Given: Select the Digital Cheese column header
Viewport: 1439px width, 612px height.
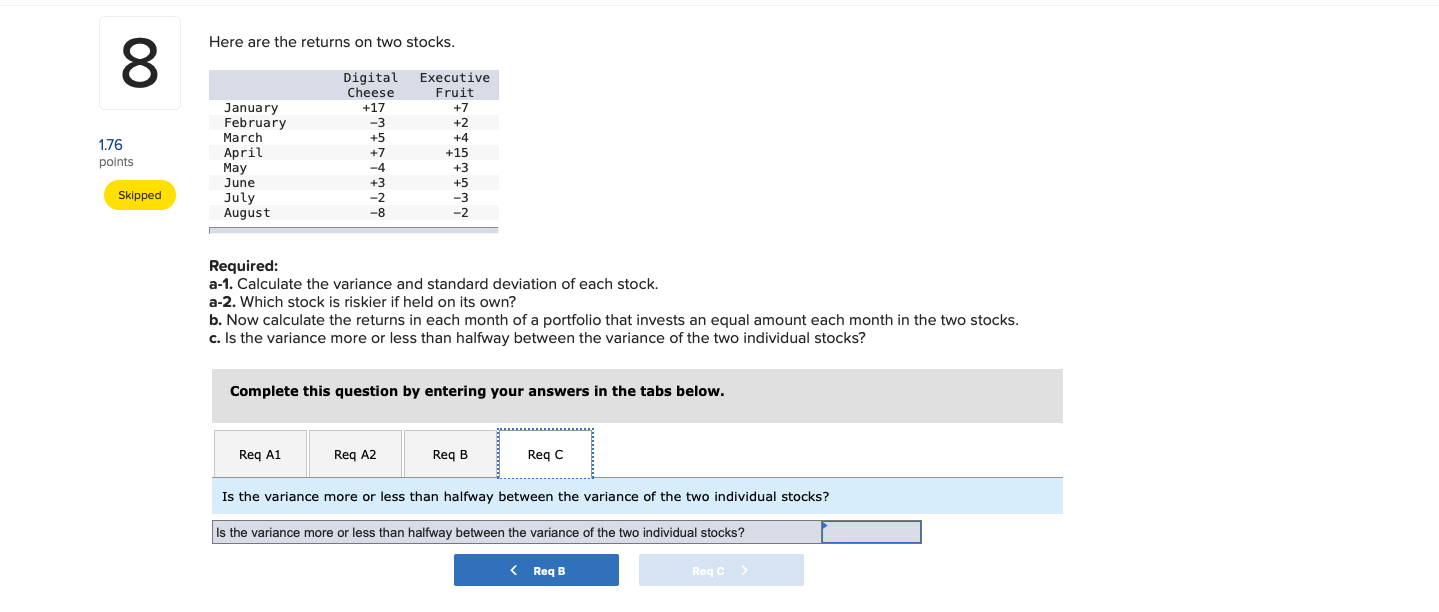Looking at the screenshot, I should (x=371, y=85).
